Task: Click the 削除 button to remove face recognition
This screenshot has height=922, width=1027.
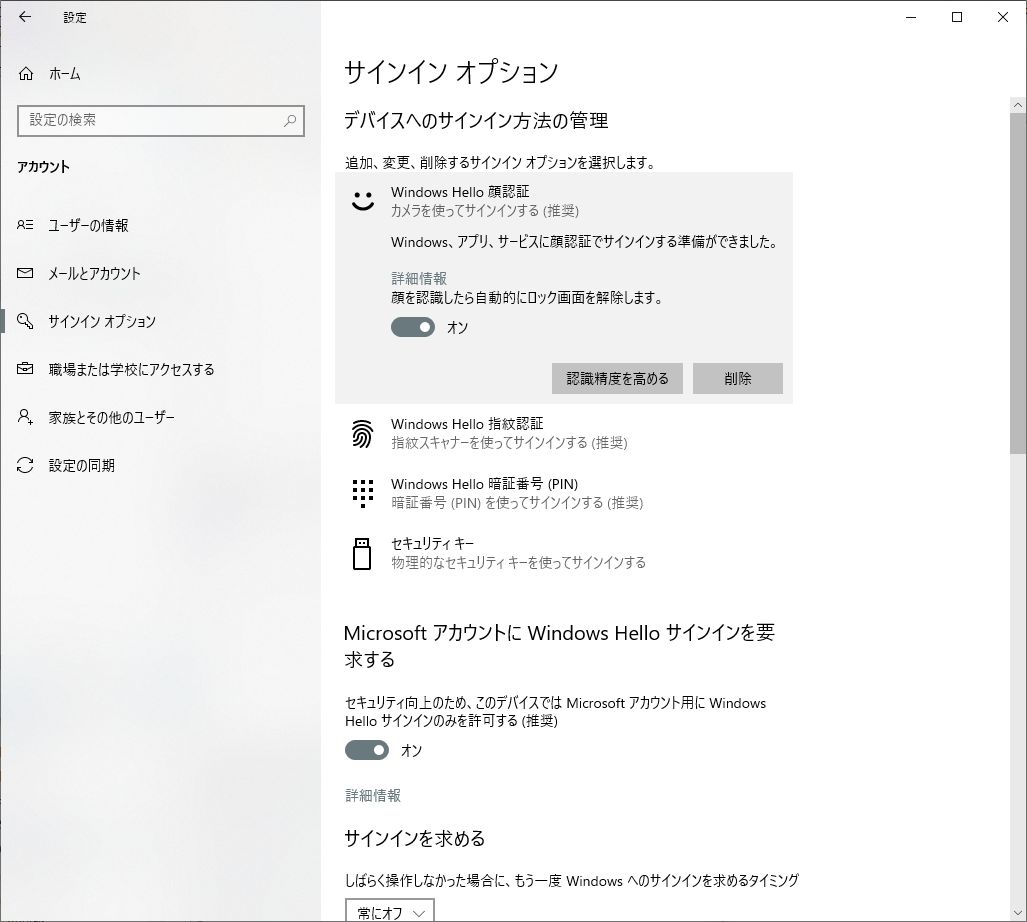Action: pyautogui.click(x=737, y=378)
